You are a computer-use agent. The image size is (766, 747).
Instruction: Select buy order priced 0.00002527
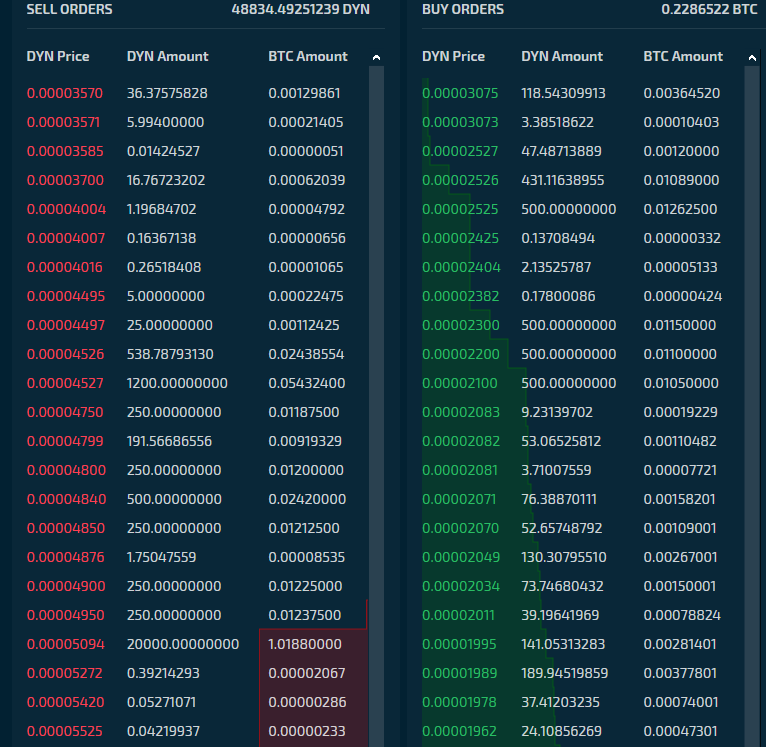click(x=583, y=151)
